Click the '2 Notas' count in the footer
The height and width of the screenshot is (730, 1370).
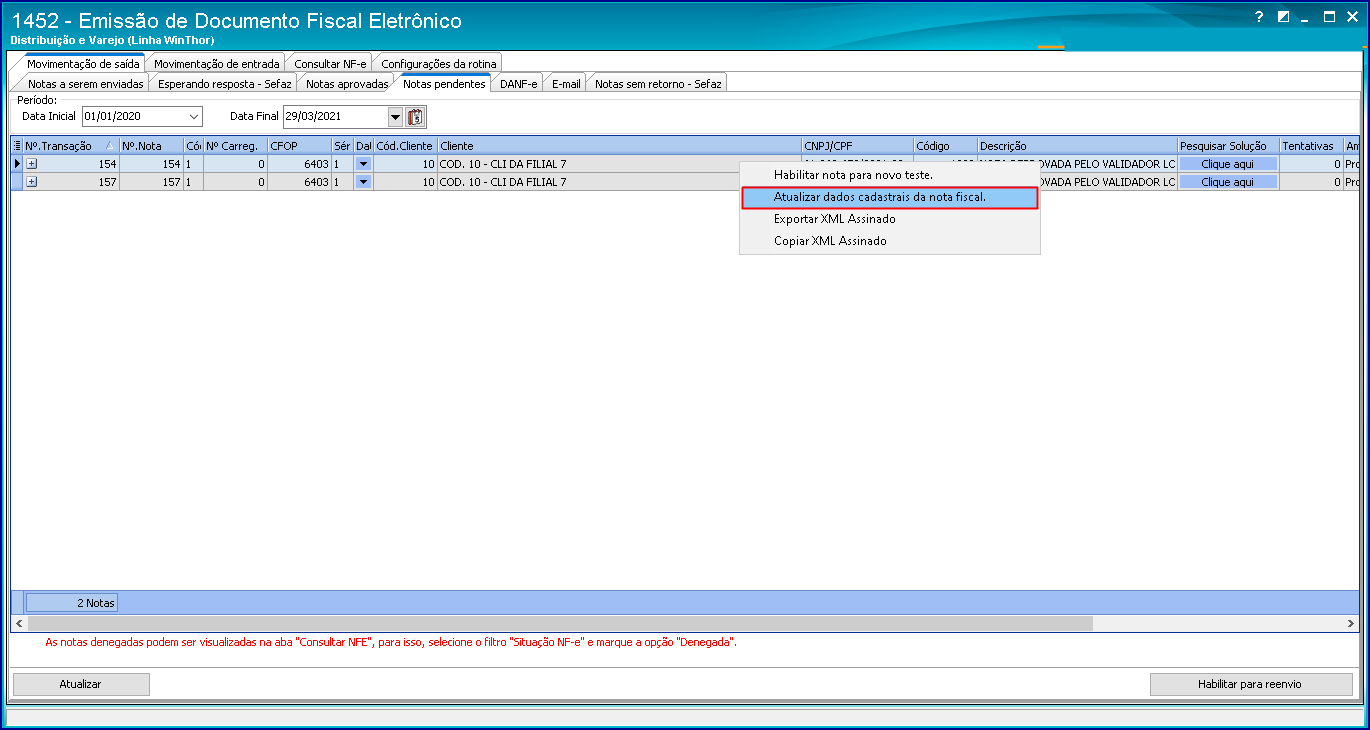[x=72, y=603]
